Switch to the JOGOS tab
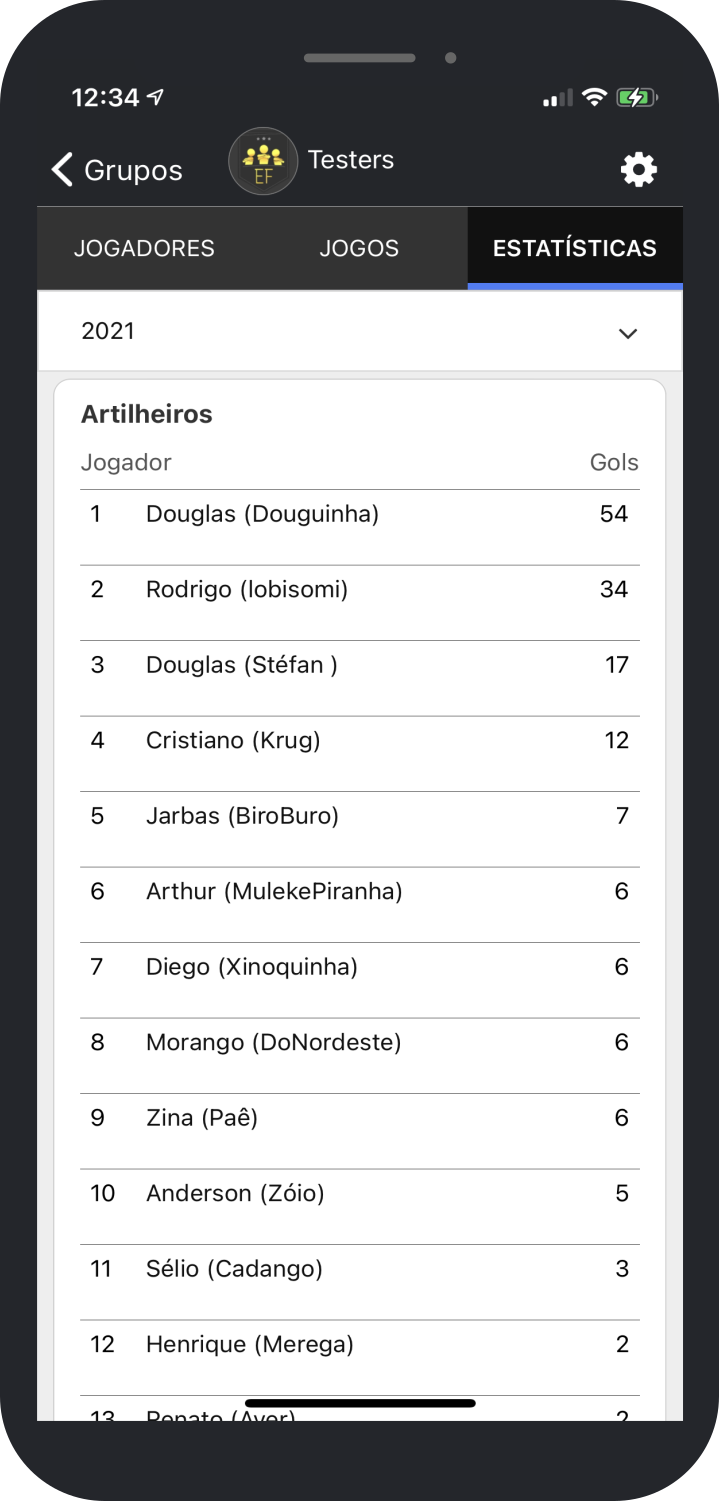The height and width of the screenshot is (1501, 719). 359,247
